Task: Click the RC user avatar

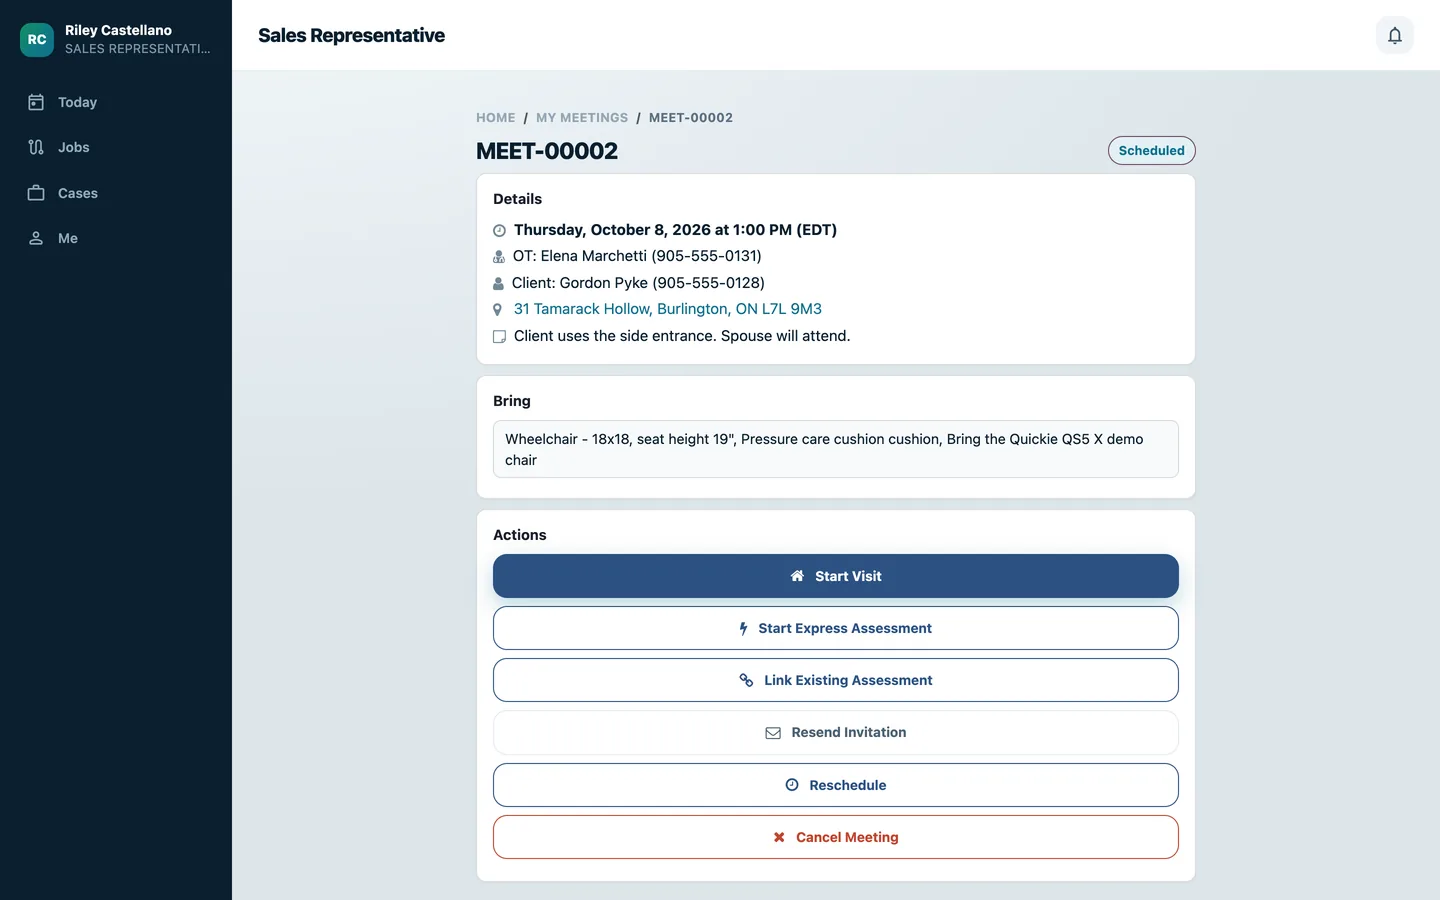Action: [37, 39]
